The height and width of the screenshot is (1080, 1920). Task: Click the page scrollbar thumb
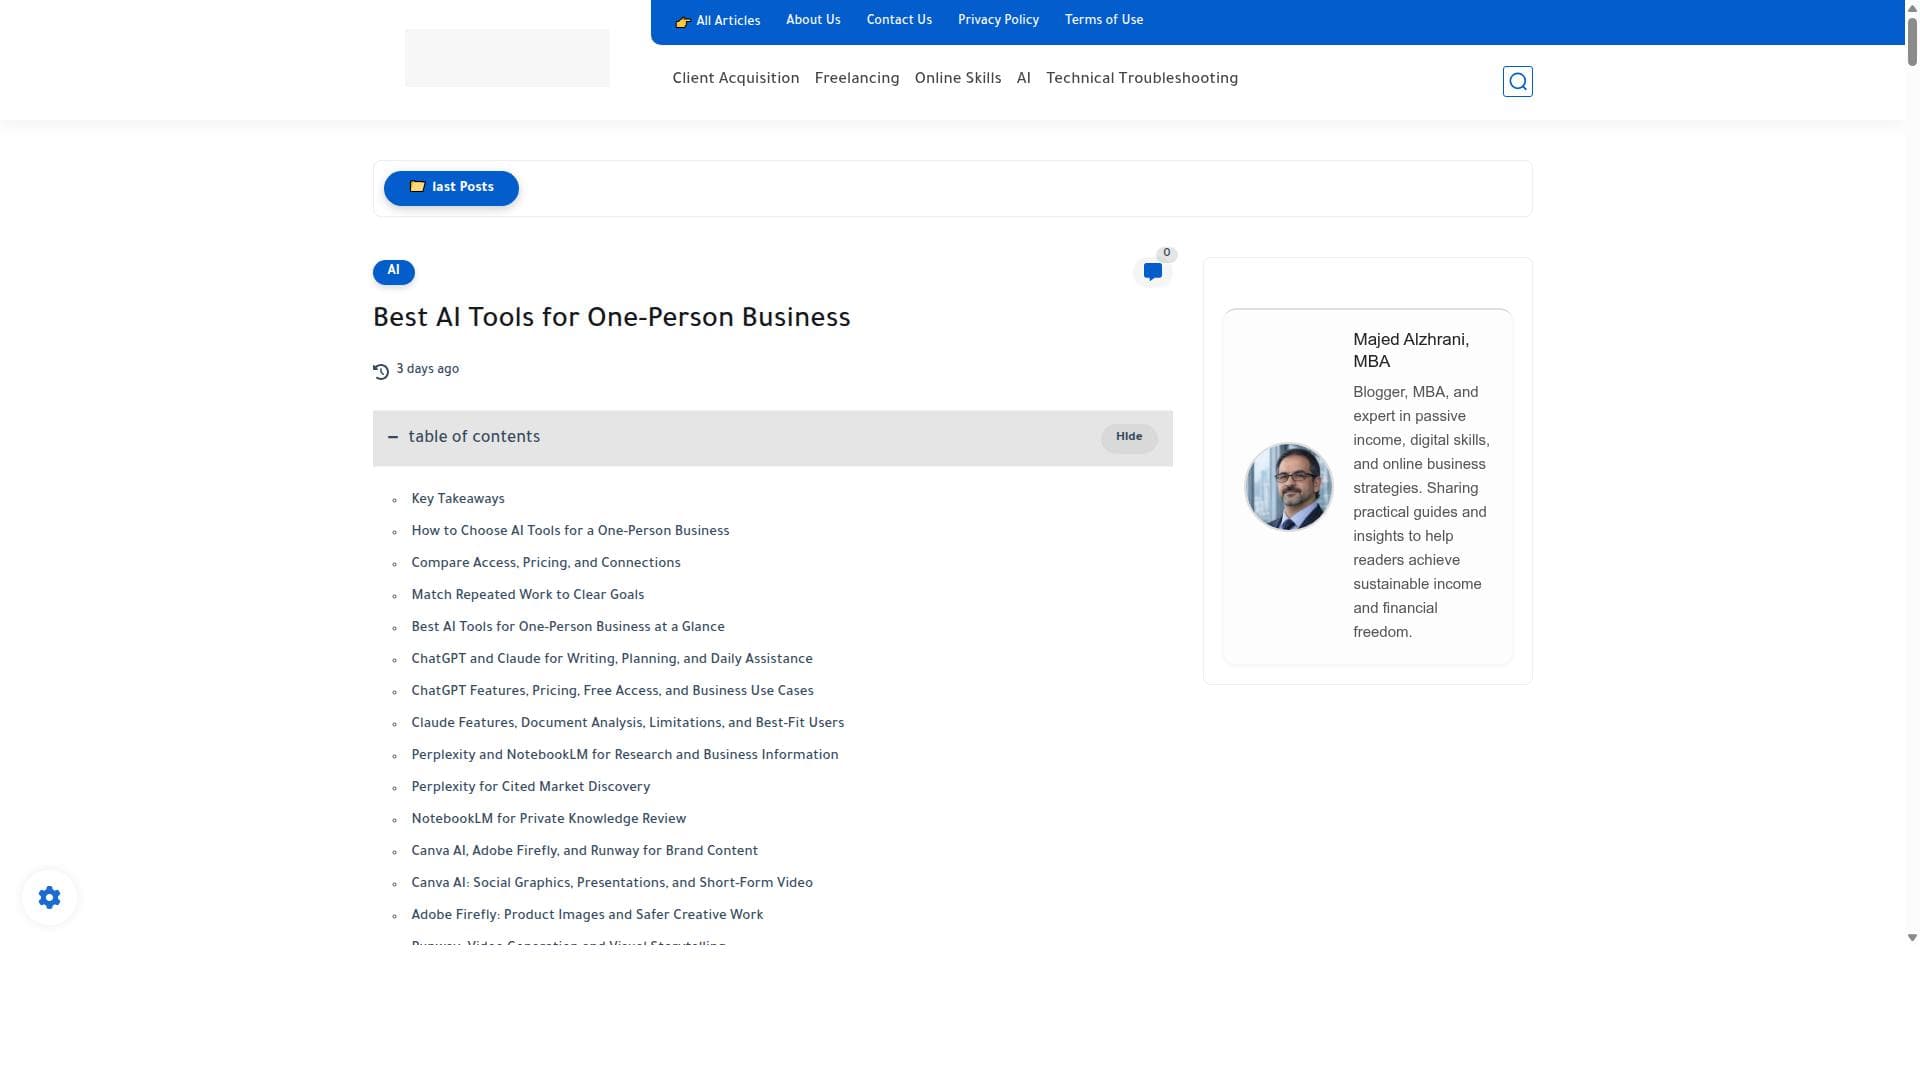[1912, 40]
